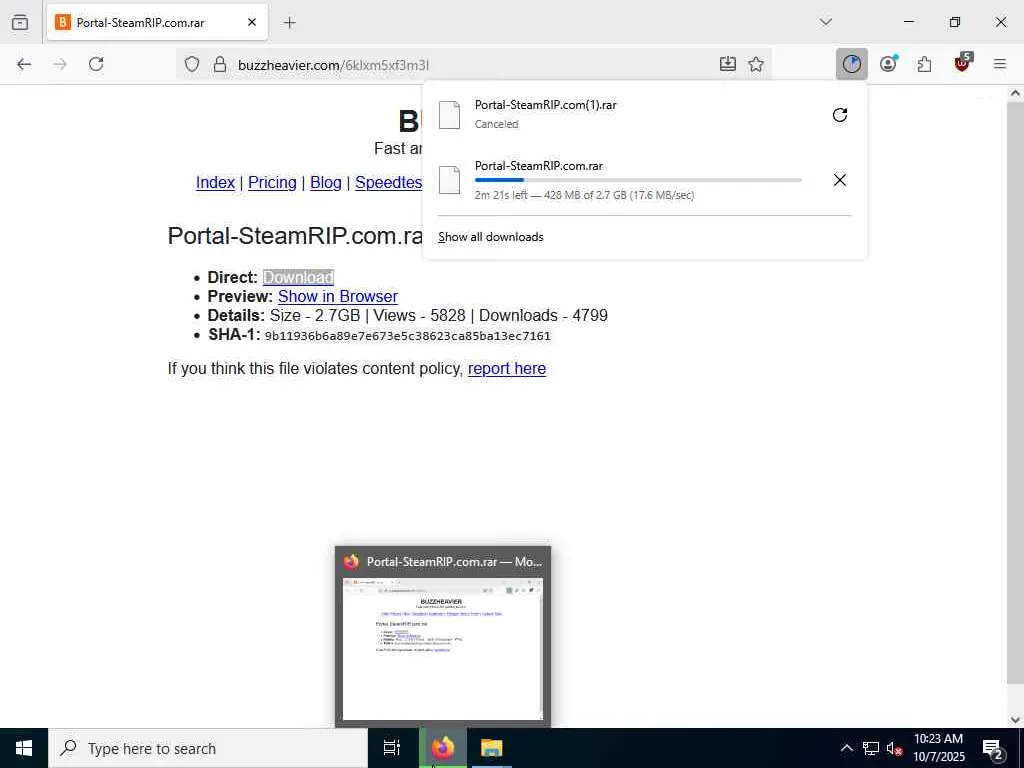Open the Speedtest link

coord(389,182)
